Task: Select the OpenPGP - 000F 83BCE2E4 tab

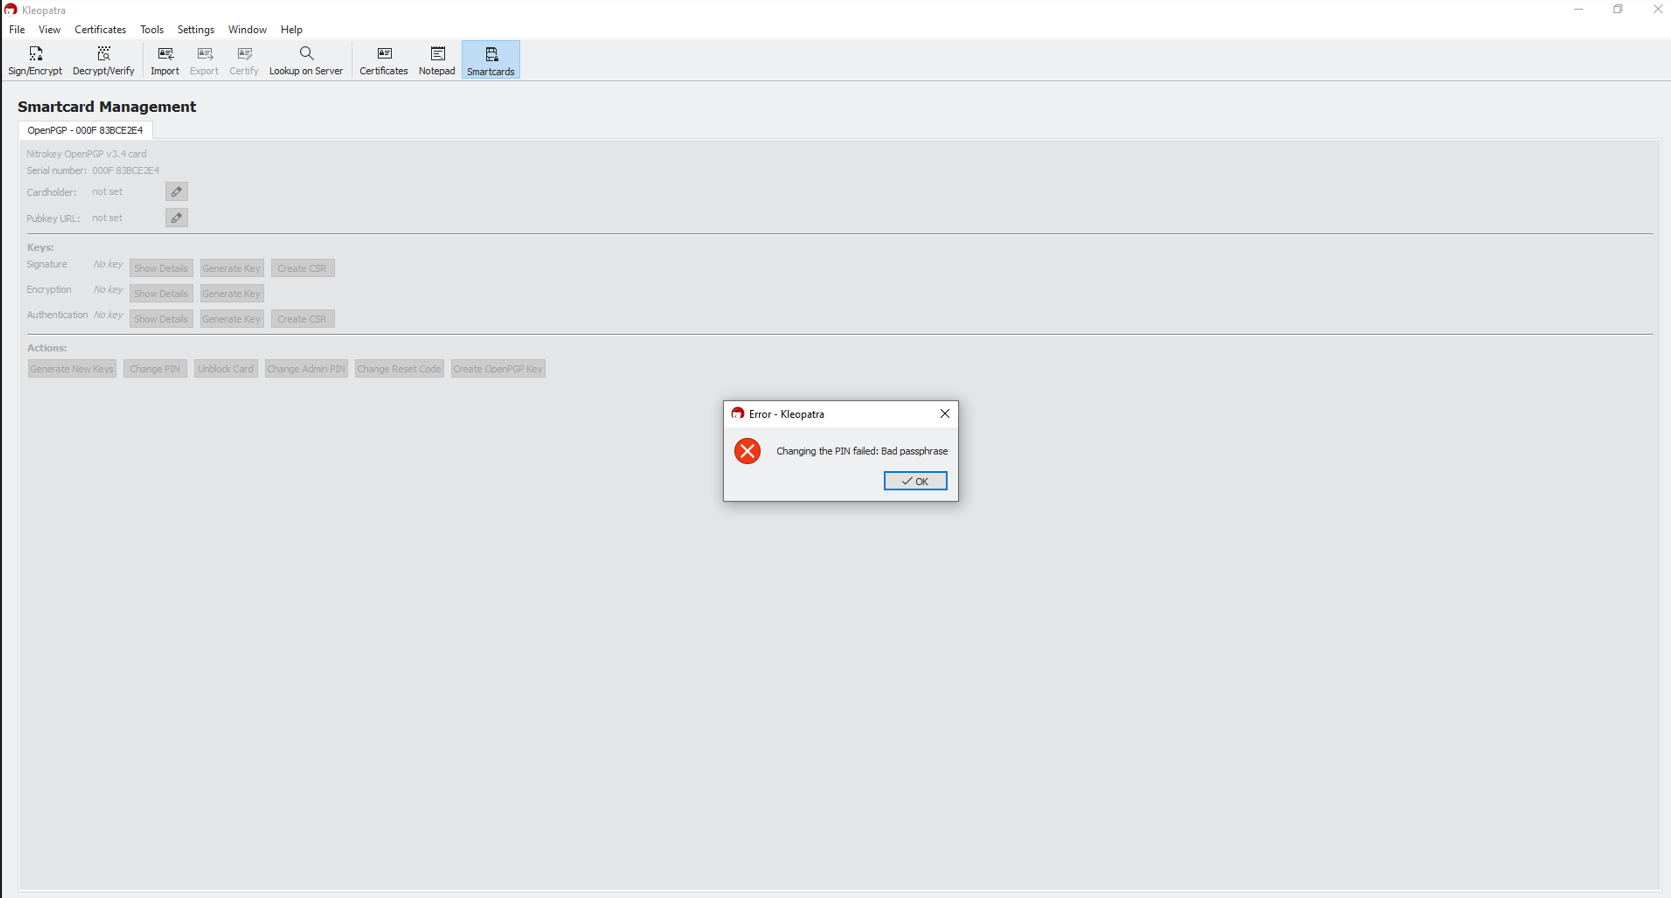Action: tap(85, 130)
